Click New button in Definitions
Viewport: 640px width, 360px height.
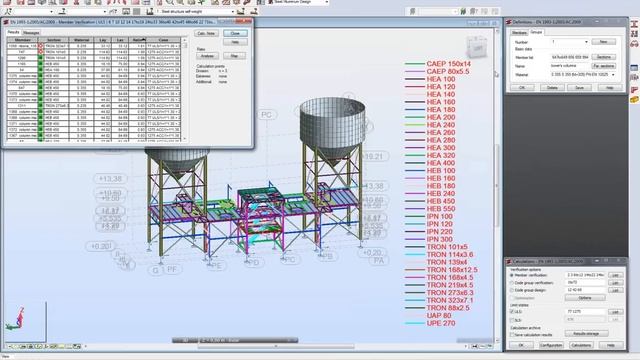point(603,42)
